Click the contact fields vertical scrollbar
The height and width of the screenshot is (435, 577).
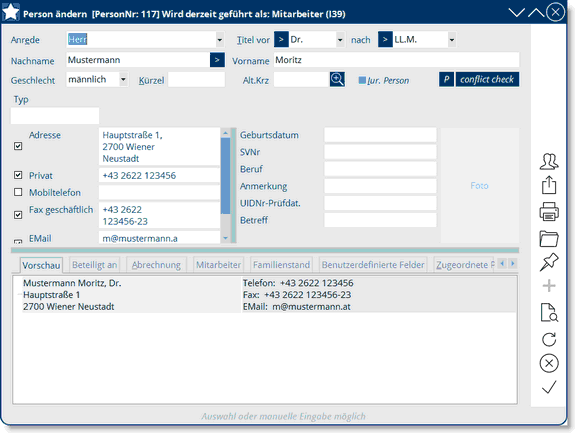[x=225, y=185]
